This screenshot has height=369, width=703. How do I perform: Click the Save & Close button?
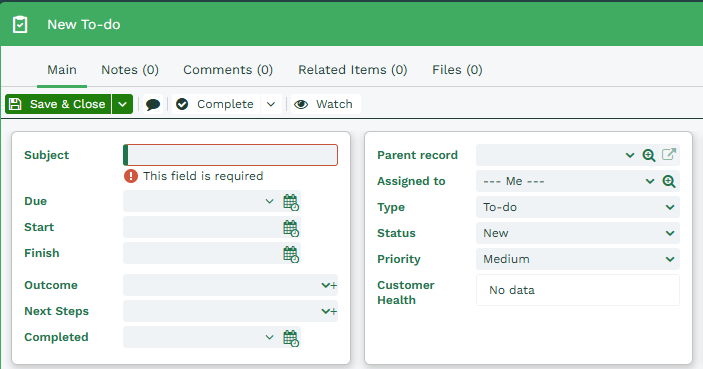58,104
